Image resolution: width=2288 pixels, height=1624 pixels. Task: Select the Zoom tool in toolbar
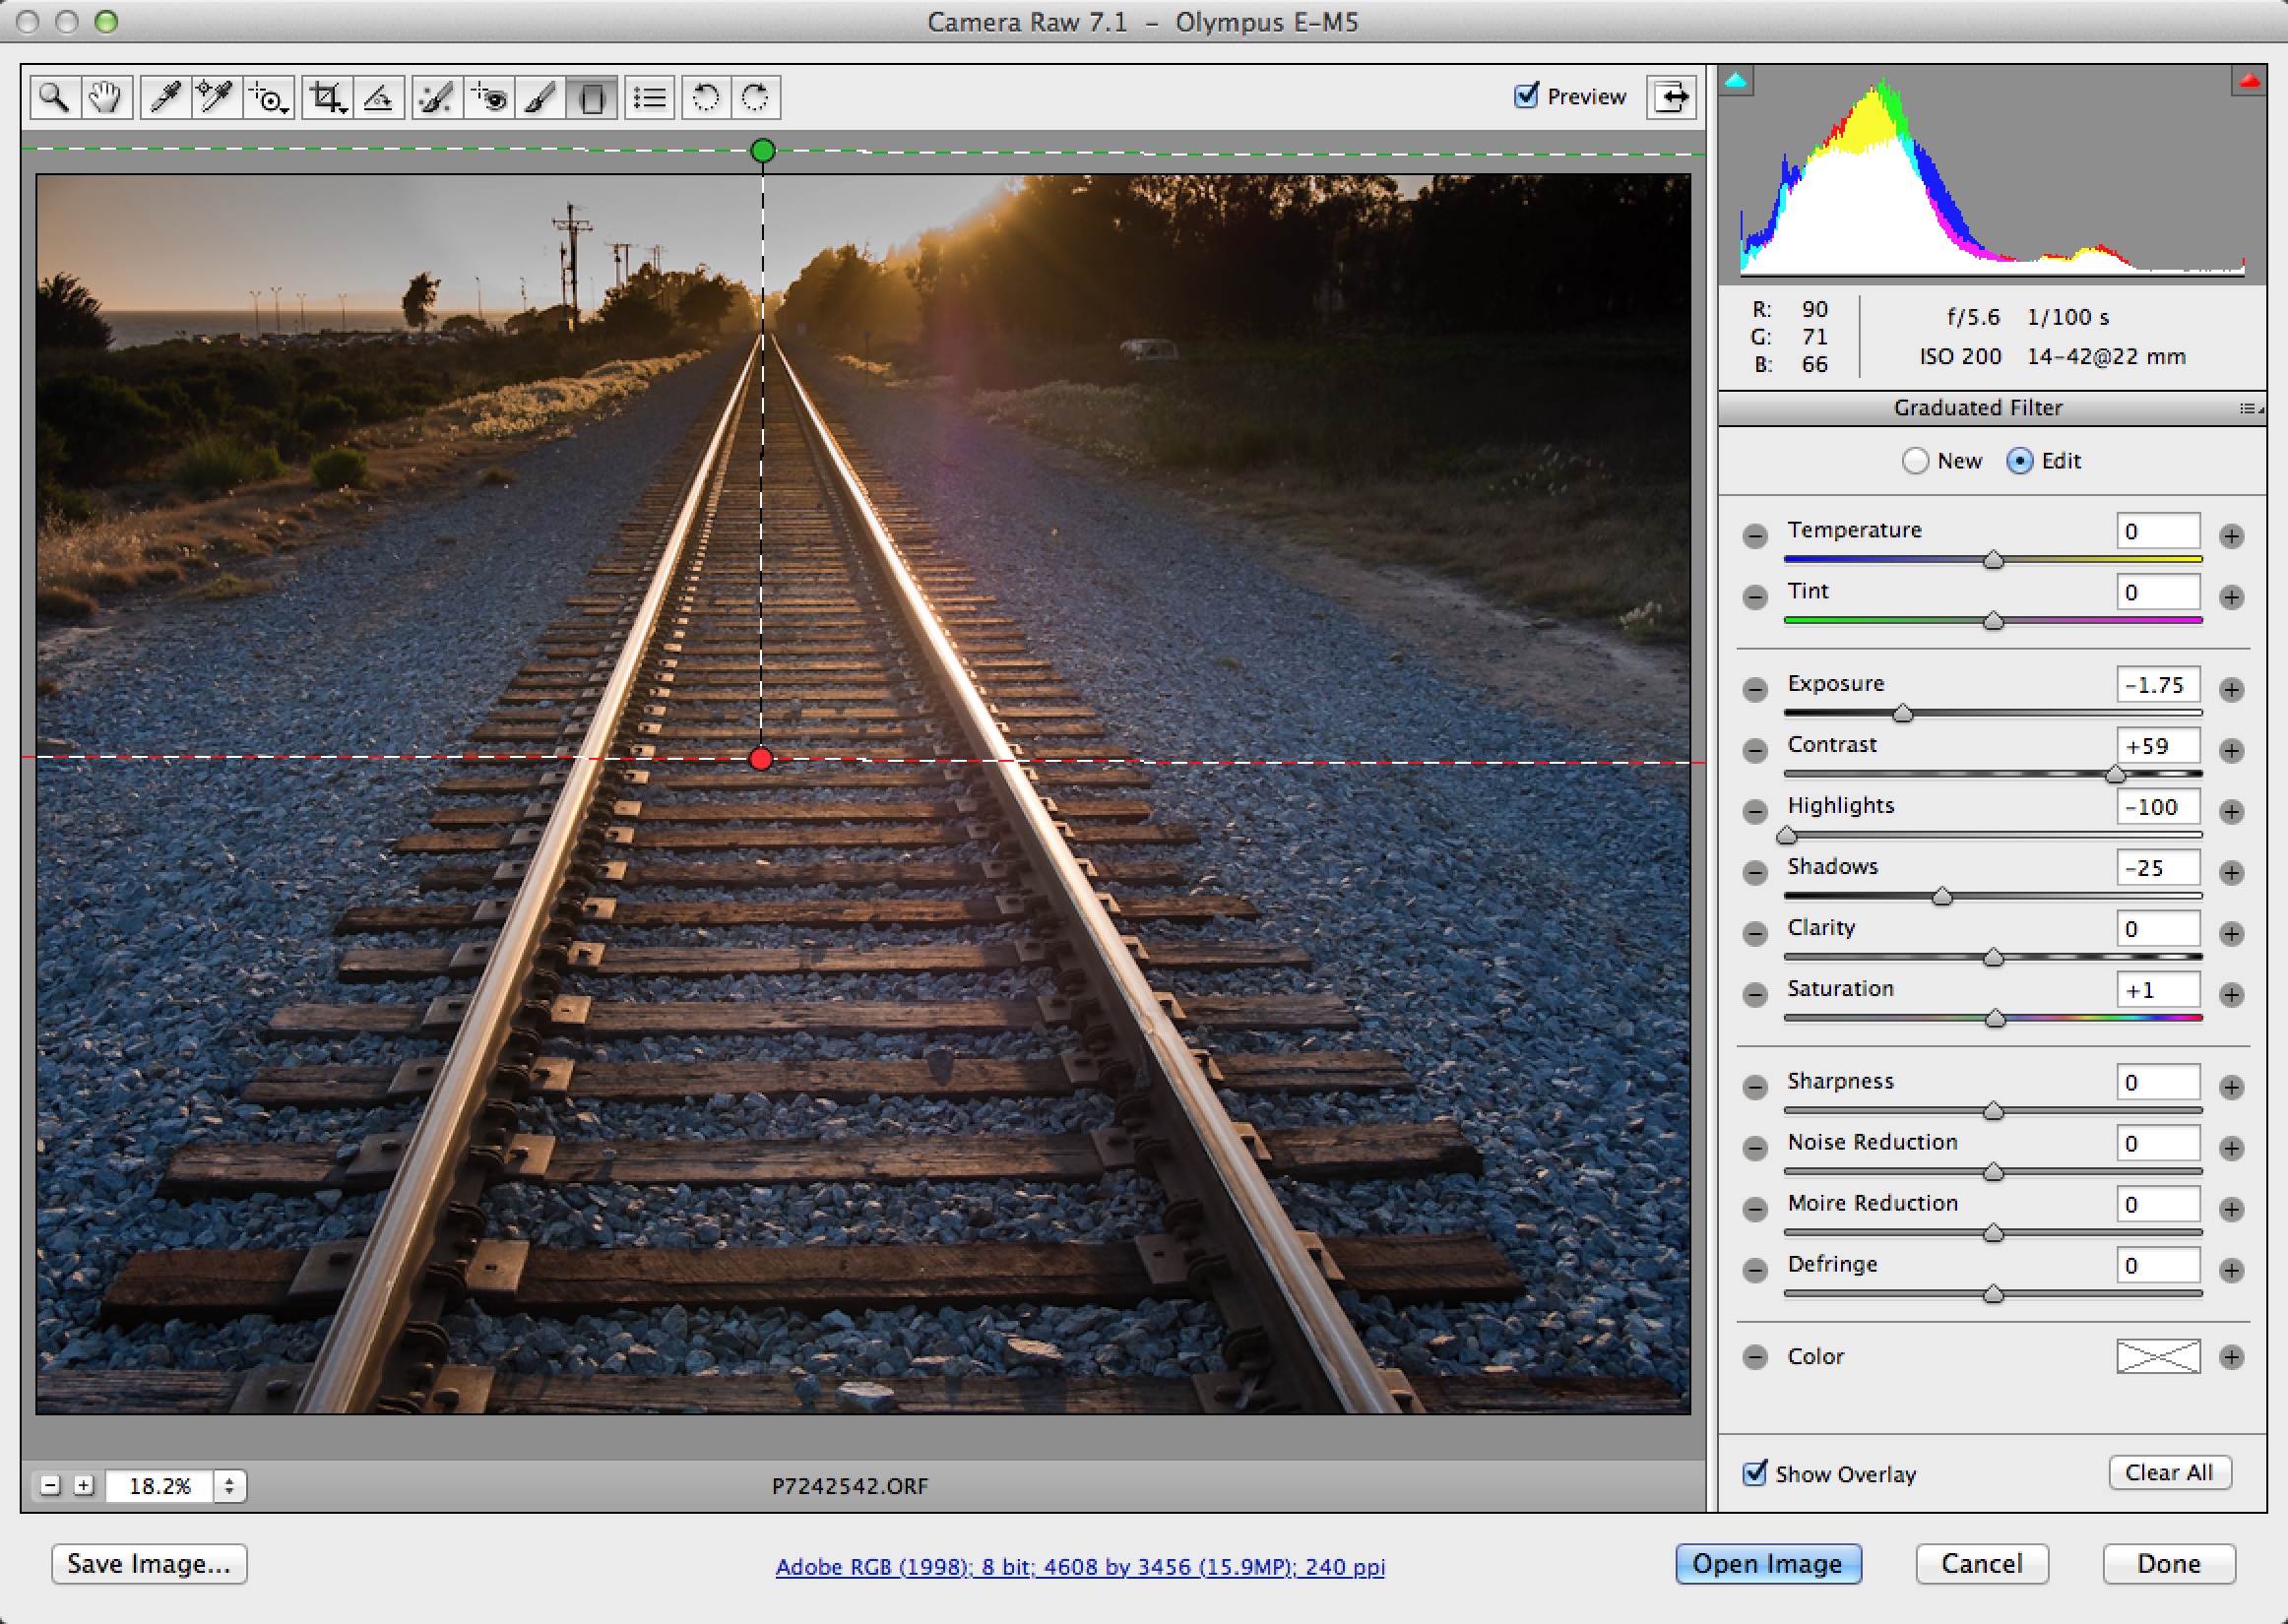tap(49, 94)
